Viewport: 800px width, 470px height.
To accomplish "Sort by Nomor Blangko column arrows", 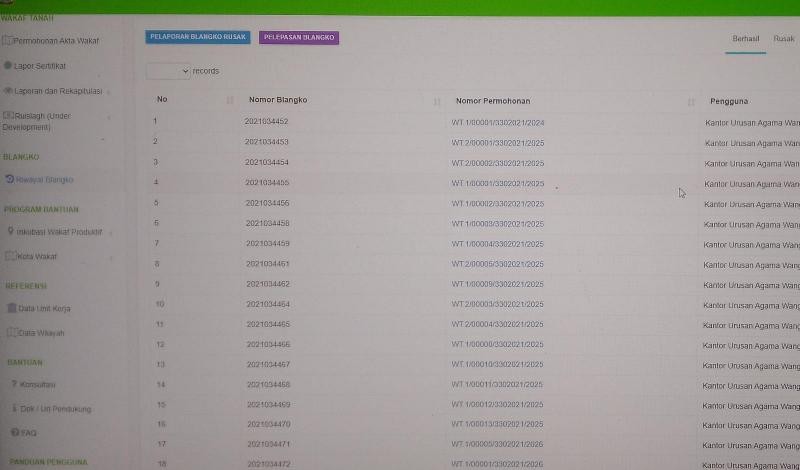I will (437, 101).
